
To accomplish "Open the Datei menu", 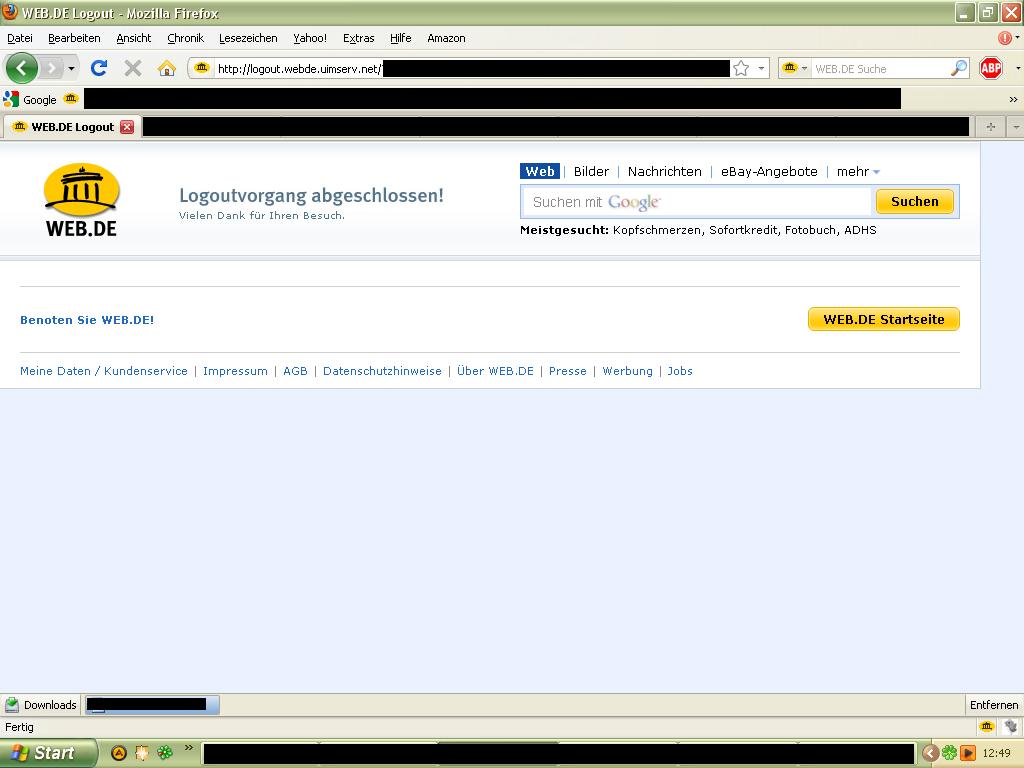I will coord(20,38).
